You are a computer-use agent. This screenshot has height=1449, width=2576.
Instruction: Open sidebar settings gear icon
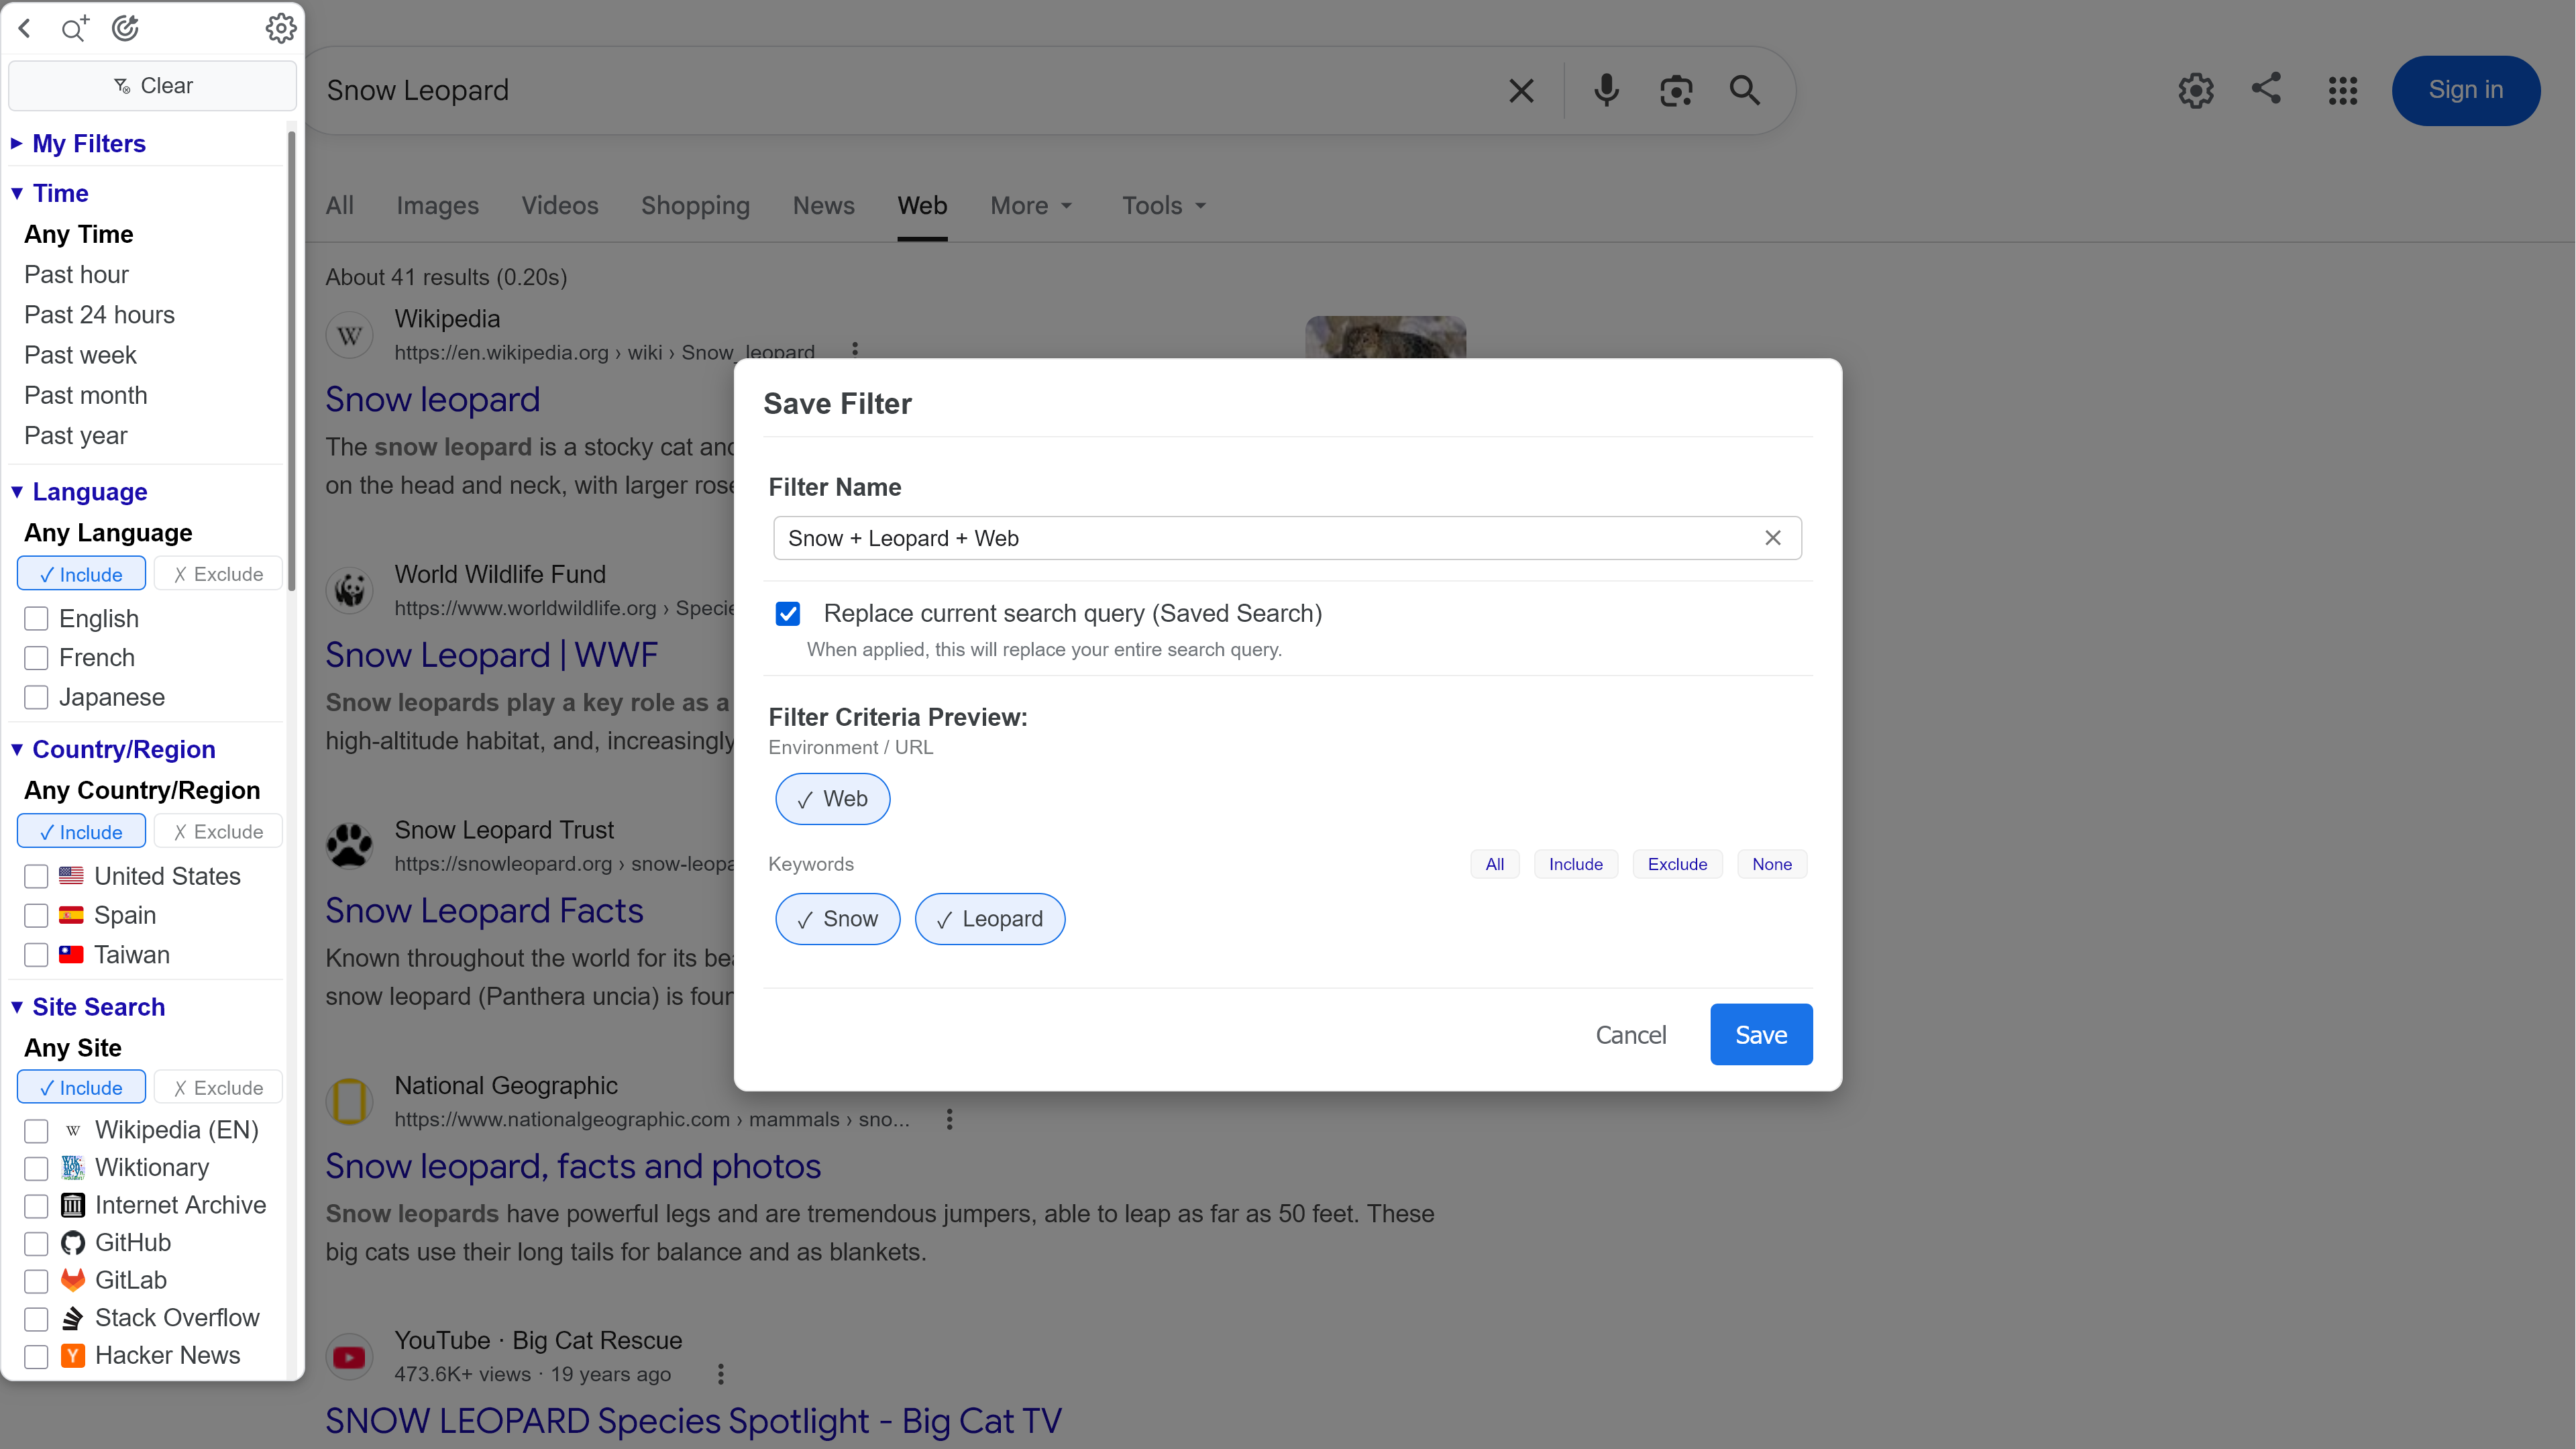pos(281,28)
